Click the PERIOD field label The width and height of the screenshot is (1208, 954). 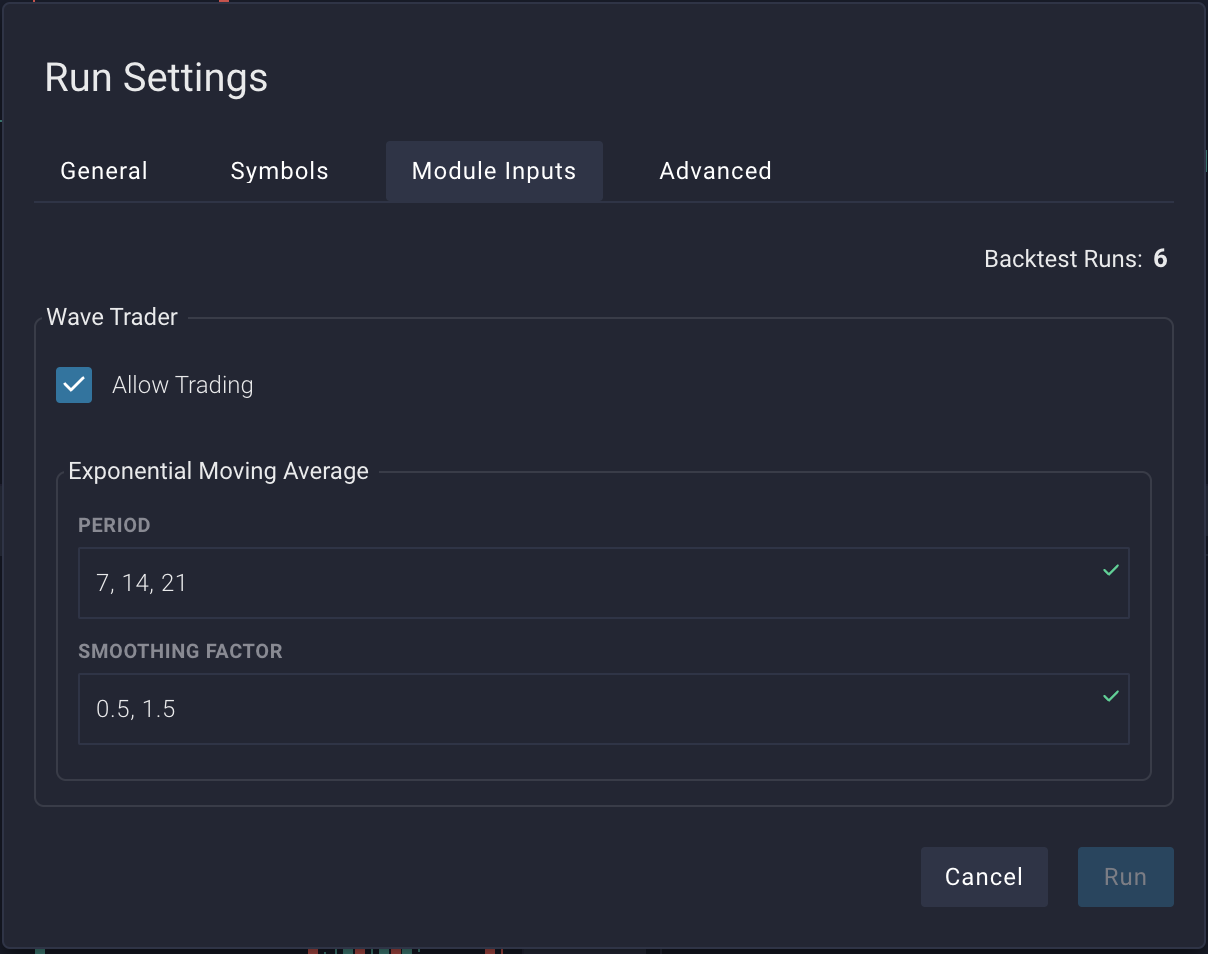[114, 525]
